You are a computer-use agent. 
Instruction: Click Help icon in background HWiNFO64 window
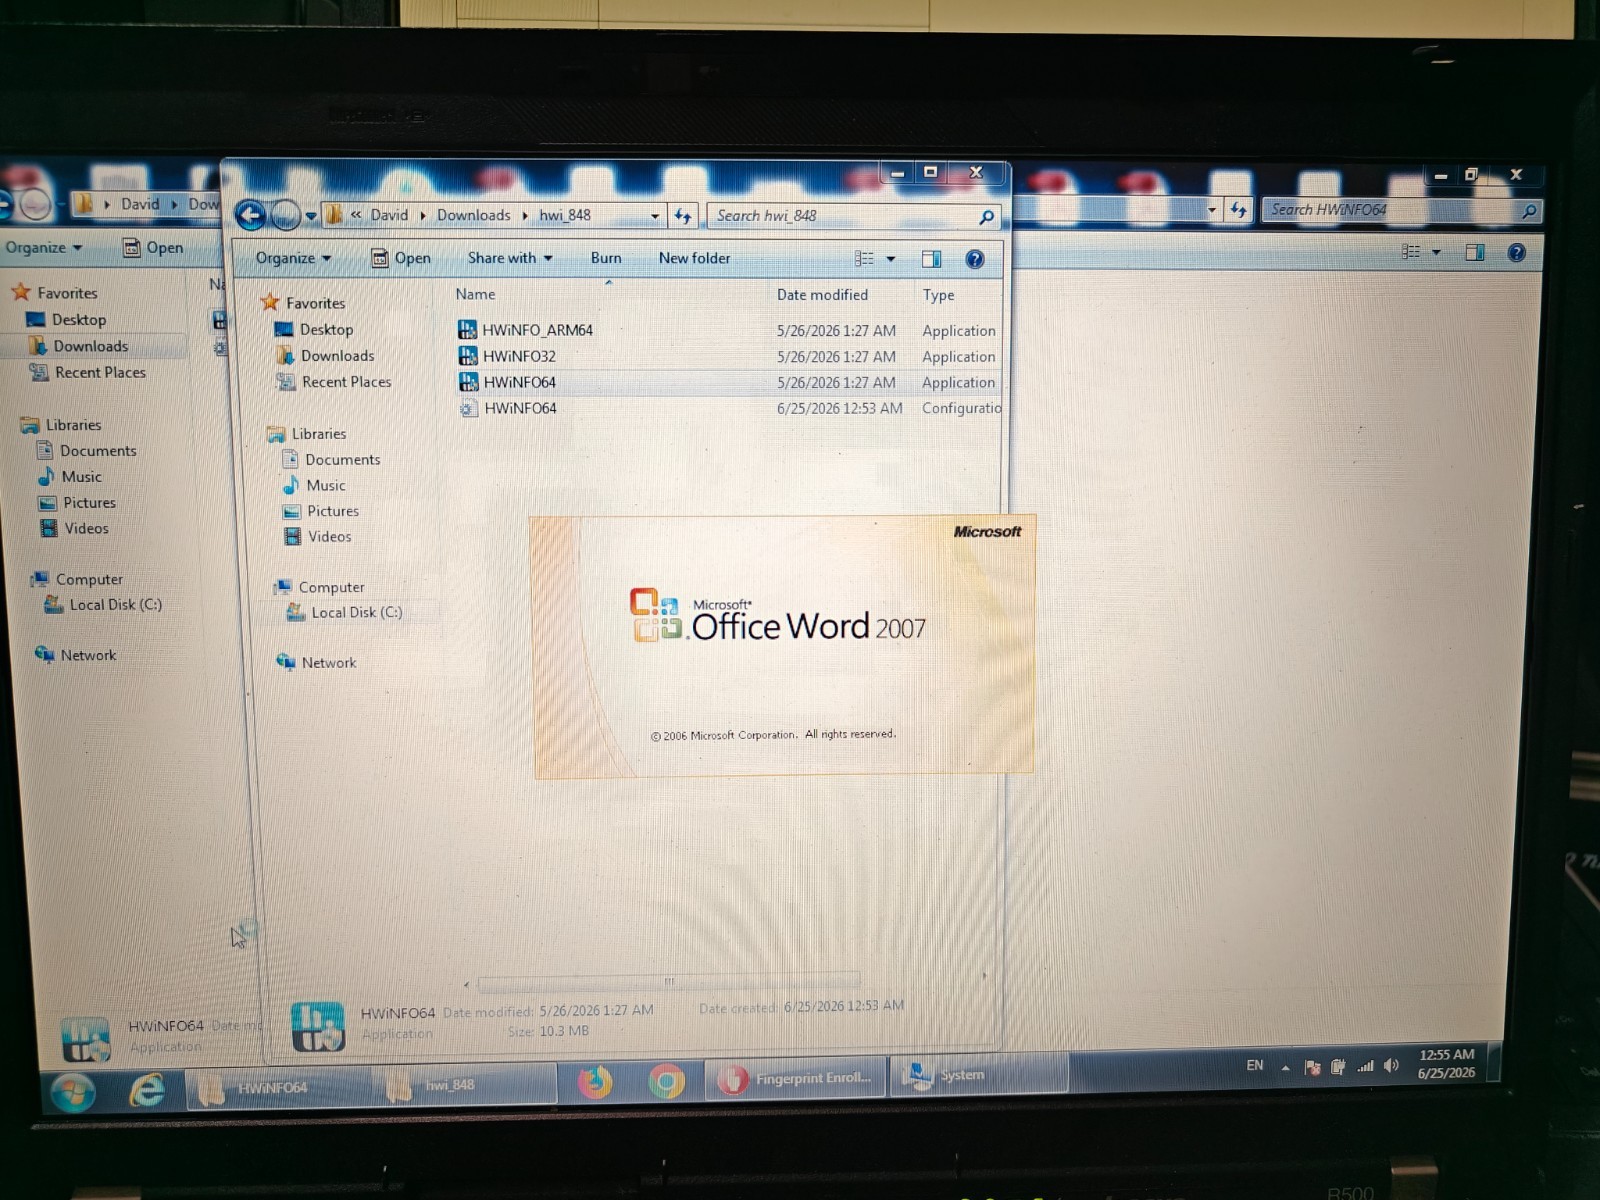pos(1517,252)
